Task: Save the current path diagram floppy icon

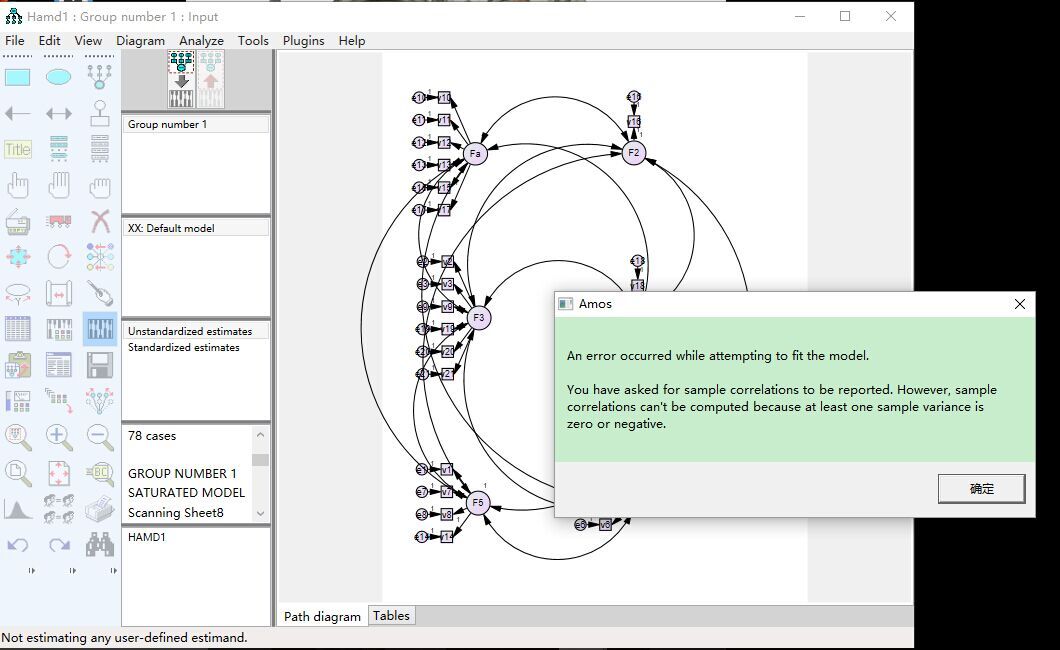Action: [100, 365]
